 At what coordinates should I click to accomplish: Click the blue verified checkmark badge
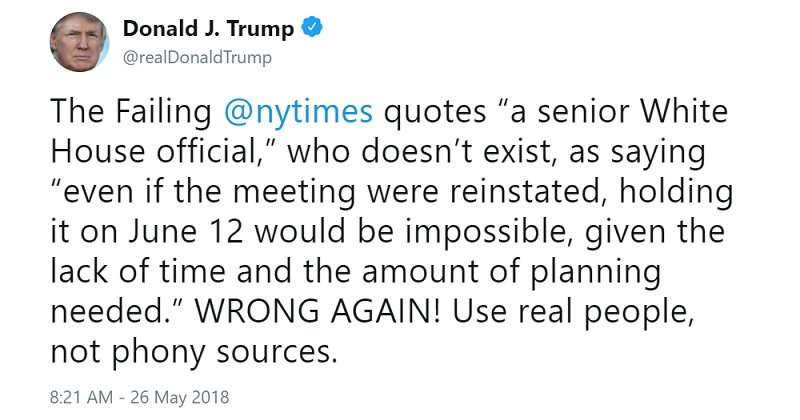coord(312,27)
